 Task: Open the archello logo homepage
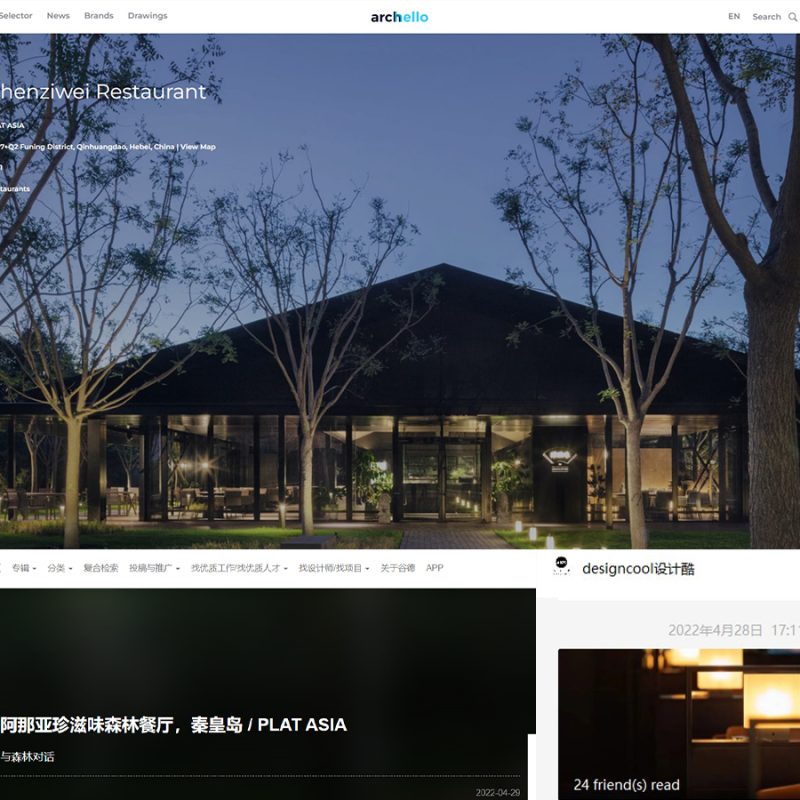pyautogui.click(x=399, y=17)
